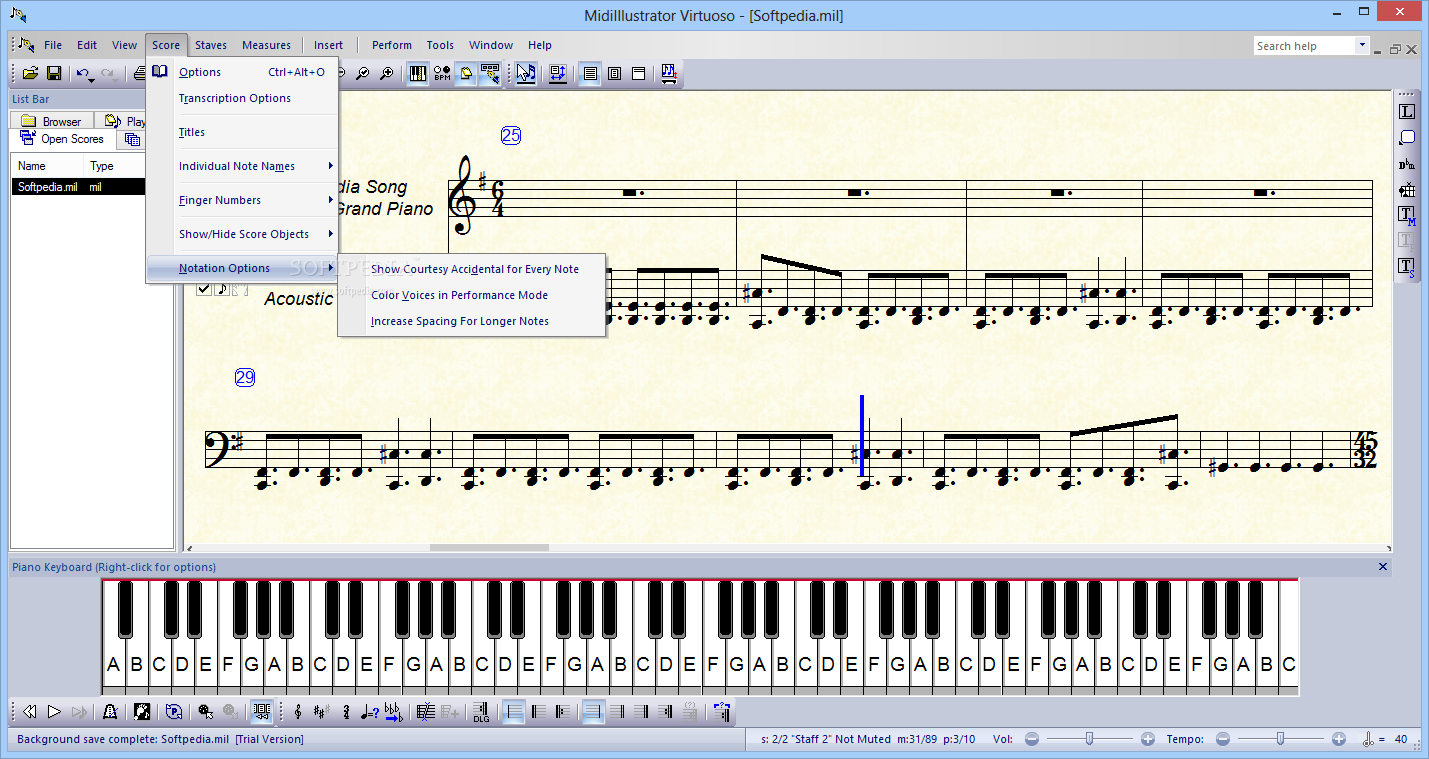Open the Staves menu
Viewport: 1429px width, 759px height.
pos(211,45)
